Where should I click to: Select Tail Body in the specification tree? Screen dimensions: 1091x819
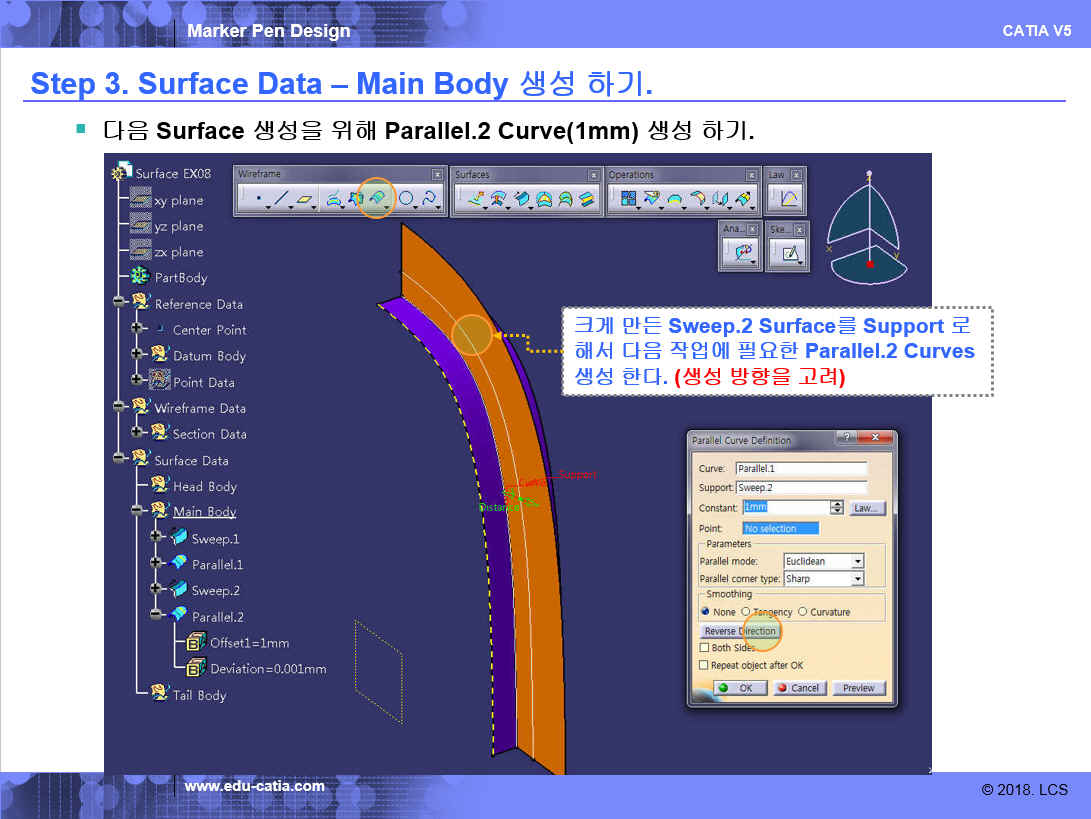coord(199,695)
